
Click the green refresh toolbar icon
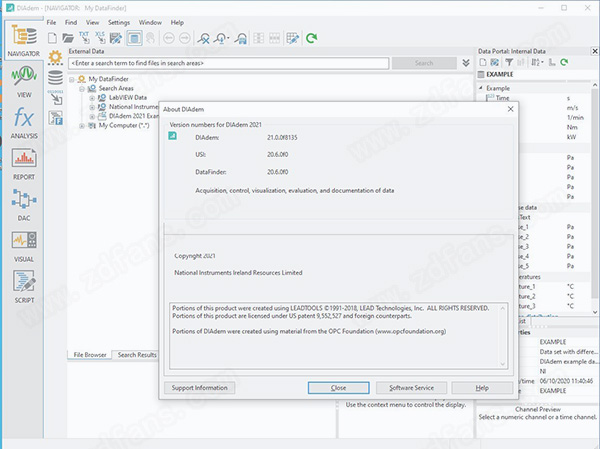tap(312, 38)
